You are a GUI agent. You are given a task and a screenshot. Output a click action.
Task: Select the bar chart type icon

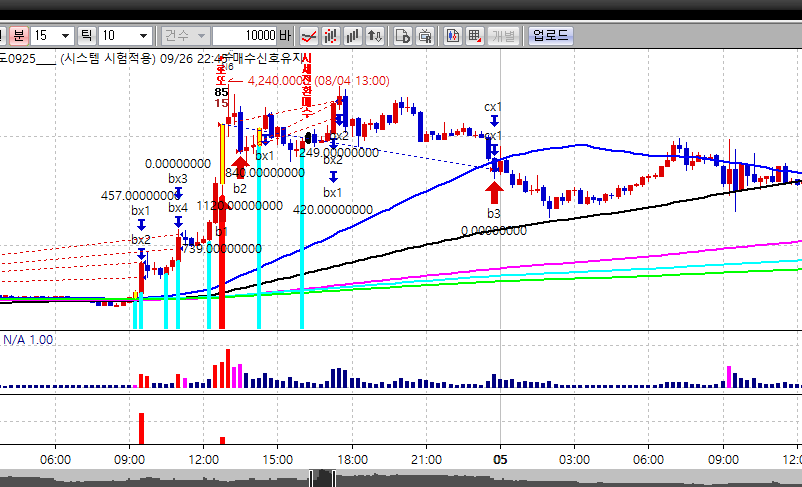(352, 35)
